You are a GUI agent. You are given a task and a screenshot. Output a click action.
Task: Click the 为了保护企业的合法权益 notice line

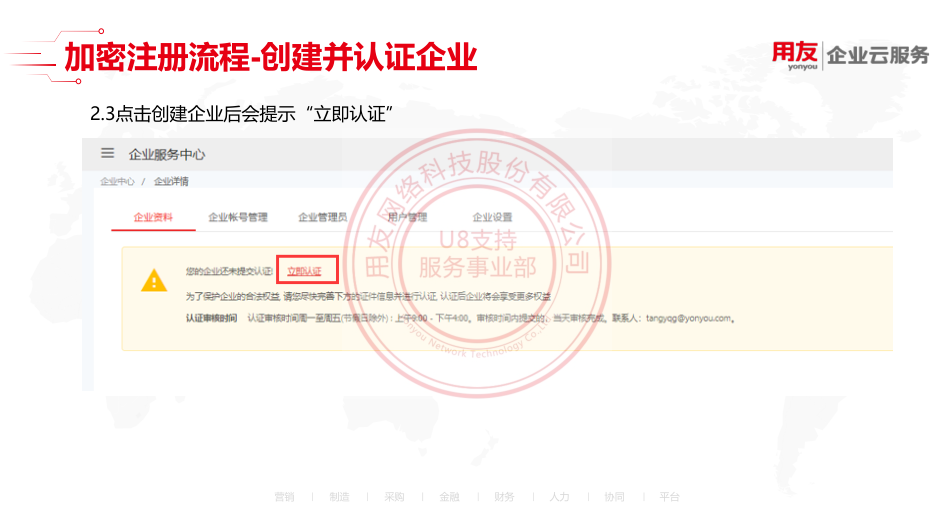click(368, 296)
